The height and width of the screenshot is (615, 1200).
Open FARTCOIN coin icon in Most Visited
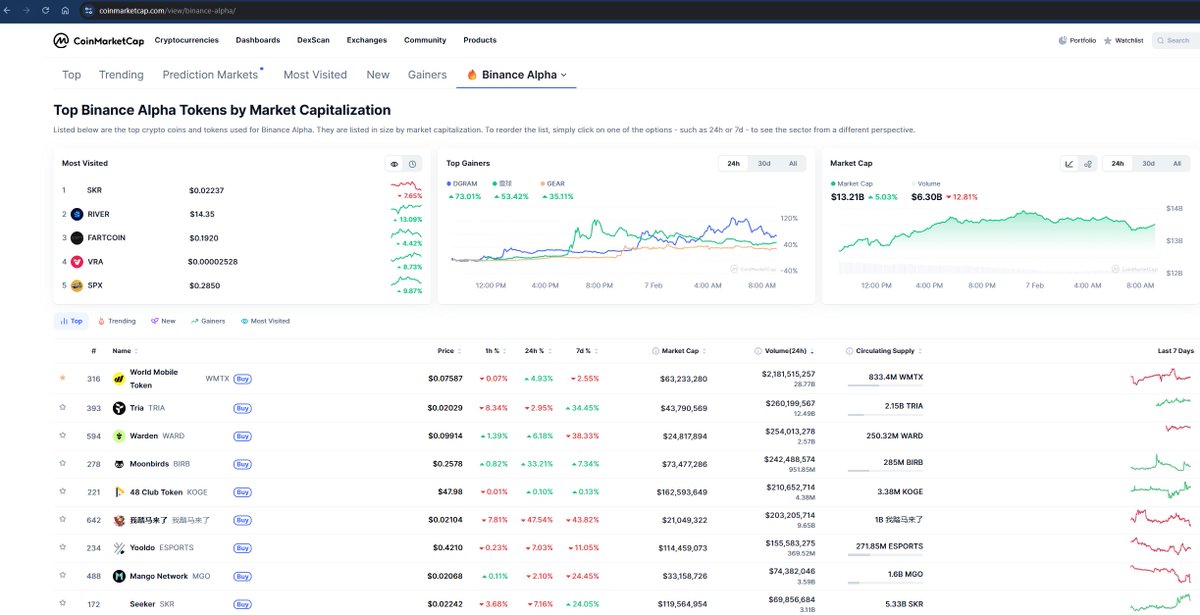76,238
